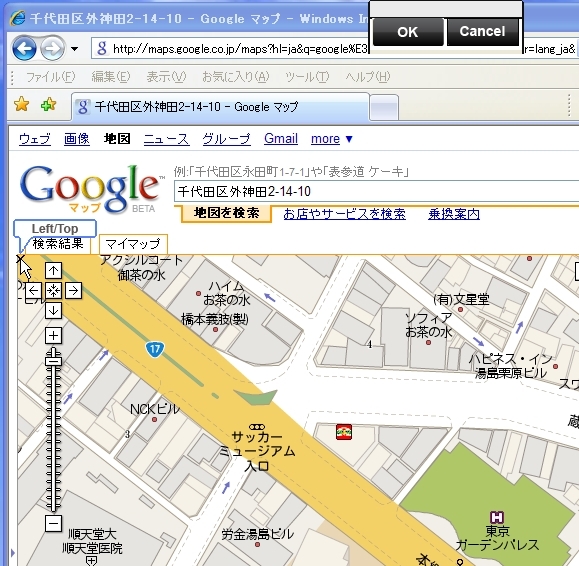The image size is (579, 566).
Task: Click the red shop marker icon on map
Action: click(x=344, y=432)
